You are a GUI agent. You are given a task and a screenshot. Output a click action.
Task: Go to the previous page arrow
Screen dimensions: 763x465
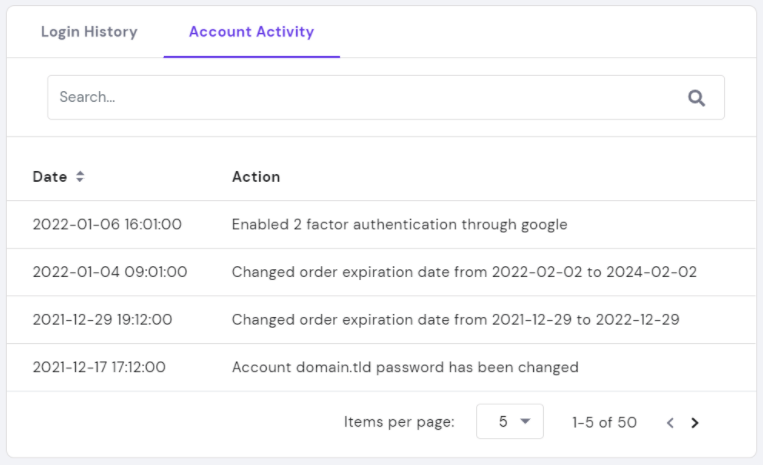pos(670,423)
